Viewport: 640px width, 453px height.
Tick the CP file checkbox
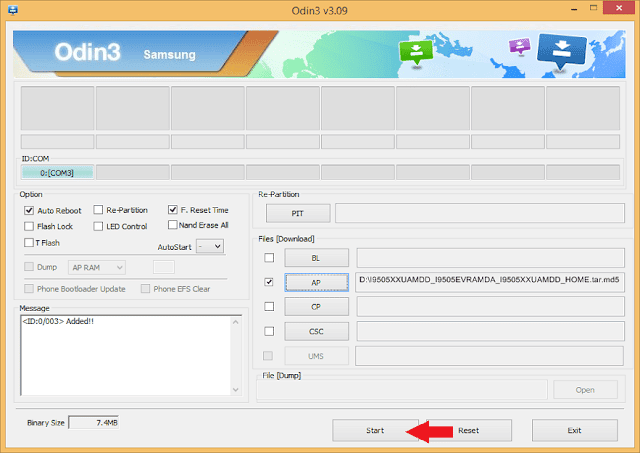click(269, 306)
